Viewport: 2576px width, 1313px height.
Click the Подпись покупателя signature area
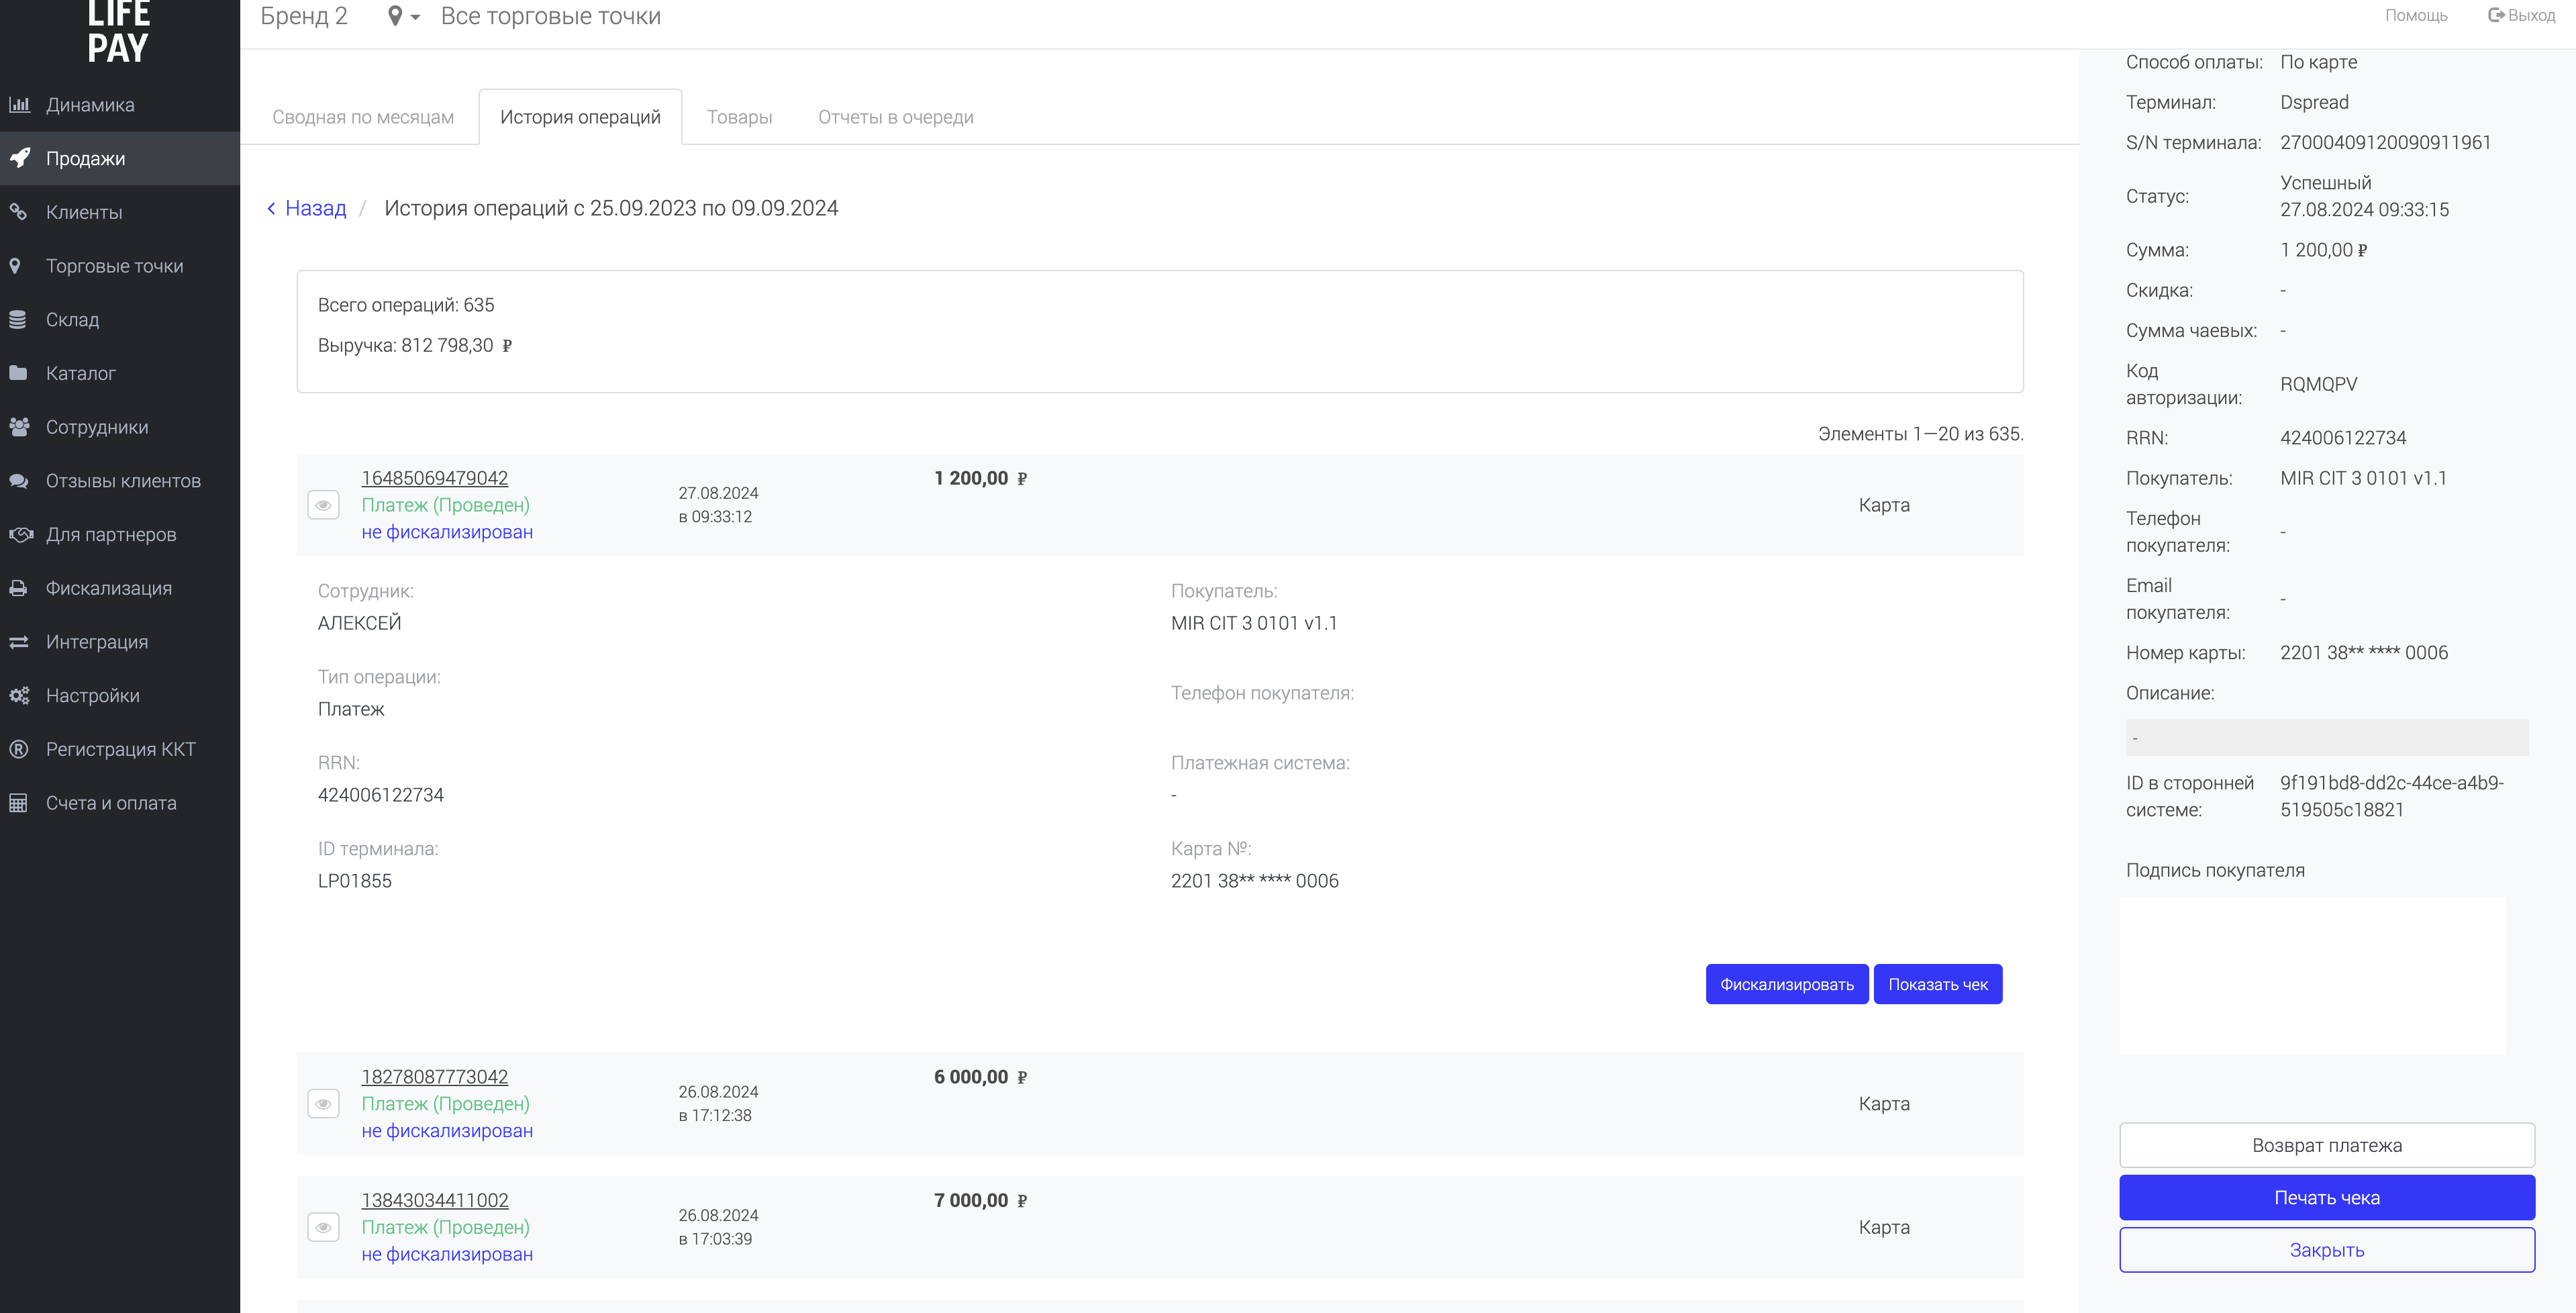point(2312,975)
